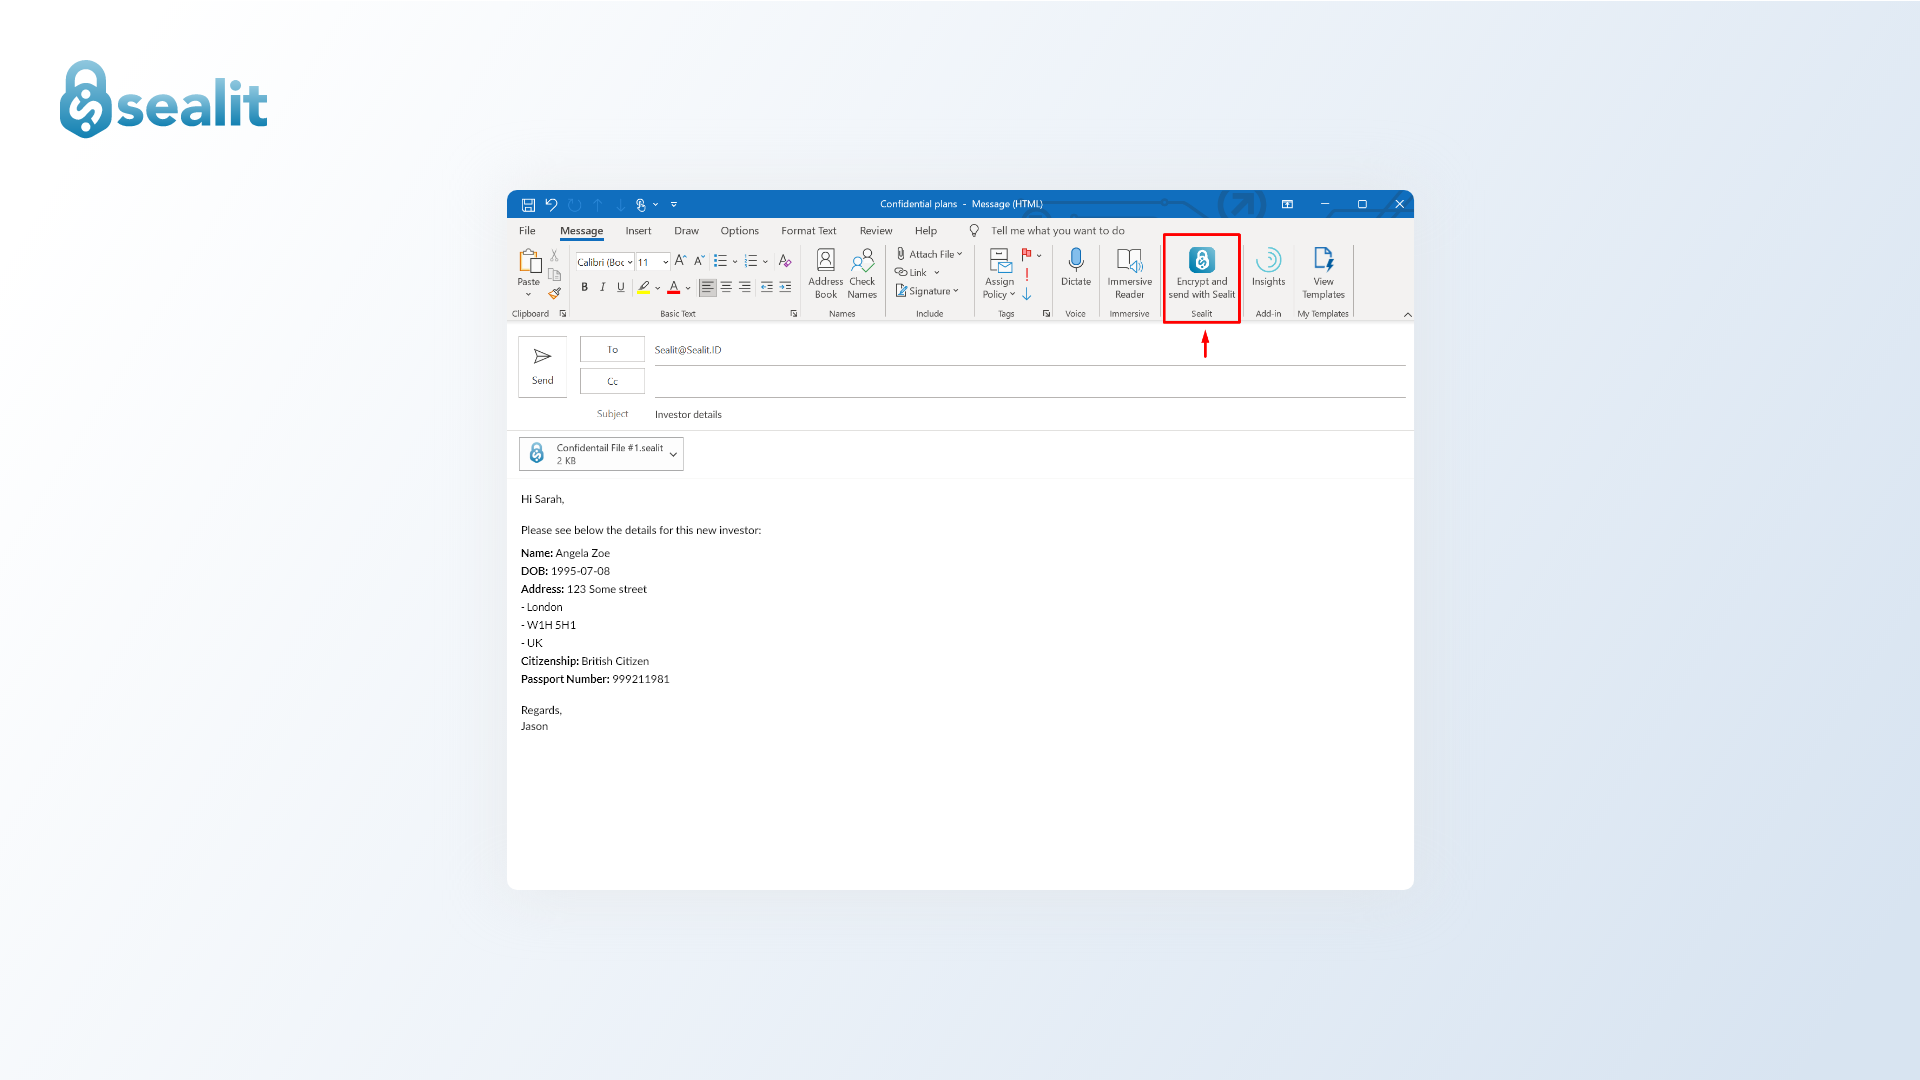The height and width of the screenshot is (1080, 1920).
Task: Switch to the Insert tab
Action: tap(638, 231)
